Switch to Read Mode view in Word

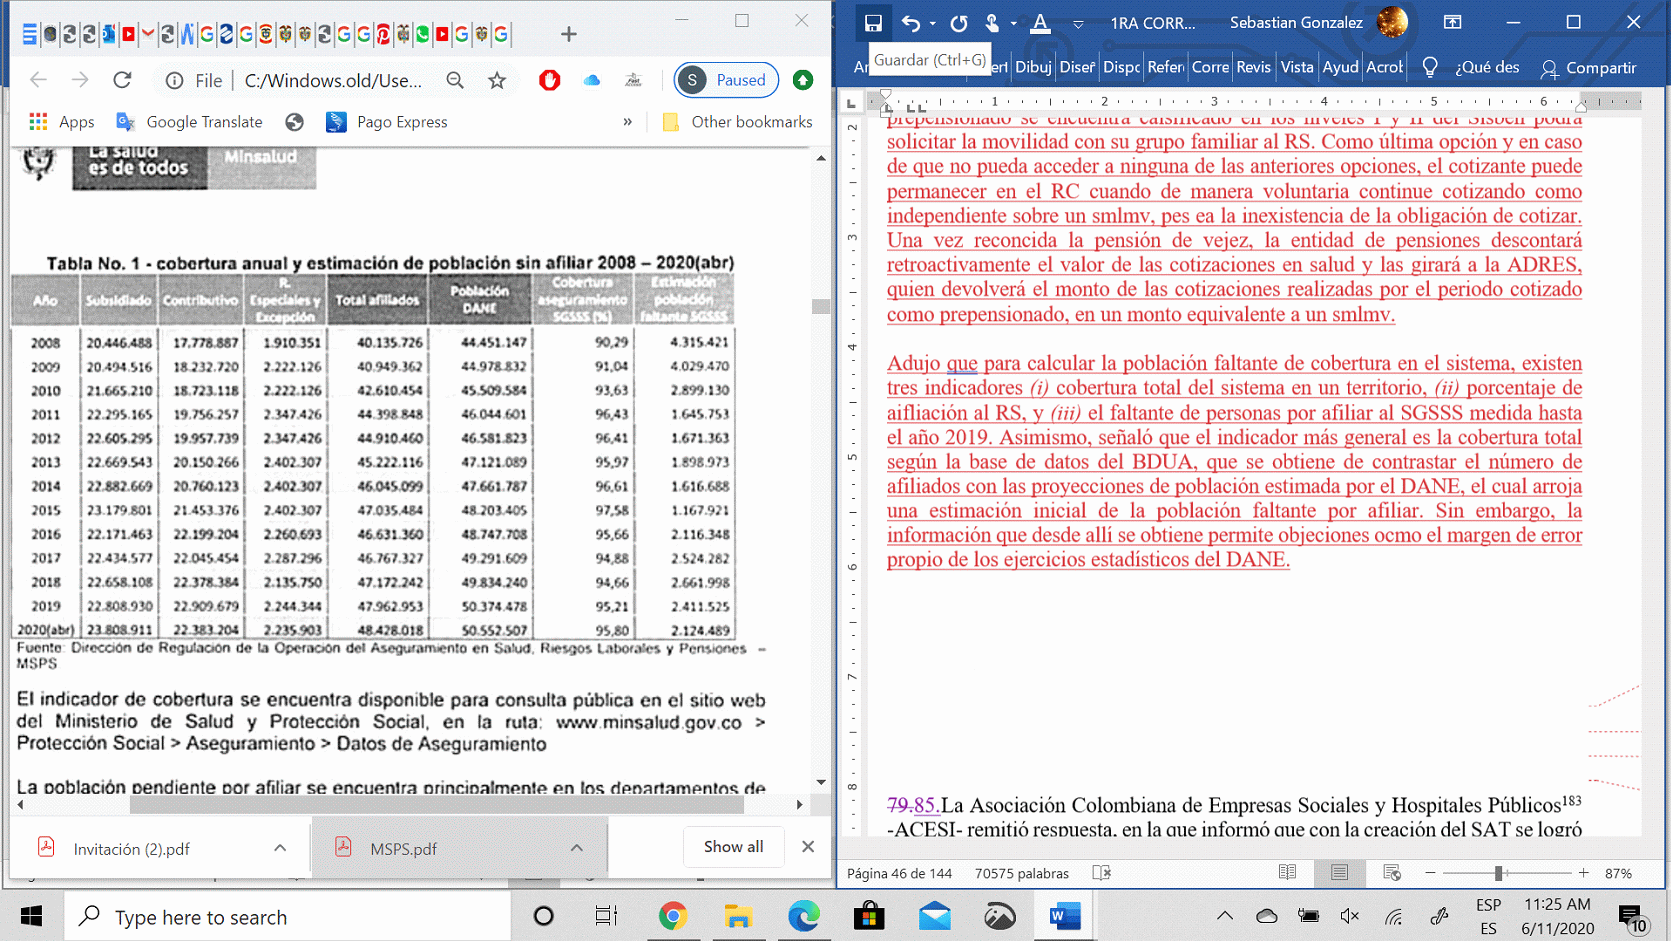coord(1287,873)
